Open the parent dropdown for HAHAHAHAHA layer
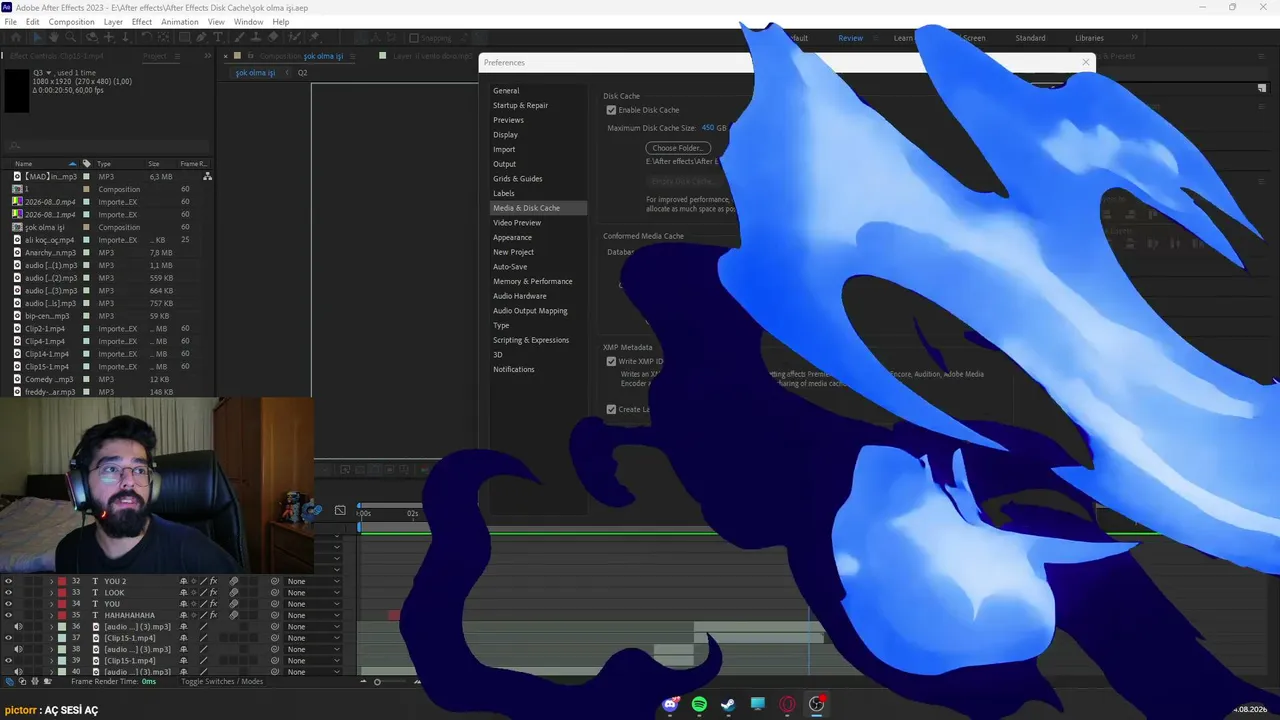 pyautogui.click(x=313, y=615)
